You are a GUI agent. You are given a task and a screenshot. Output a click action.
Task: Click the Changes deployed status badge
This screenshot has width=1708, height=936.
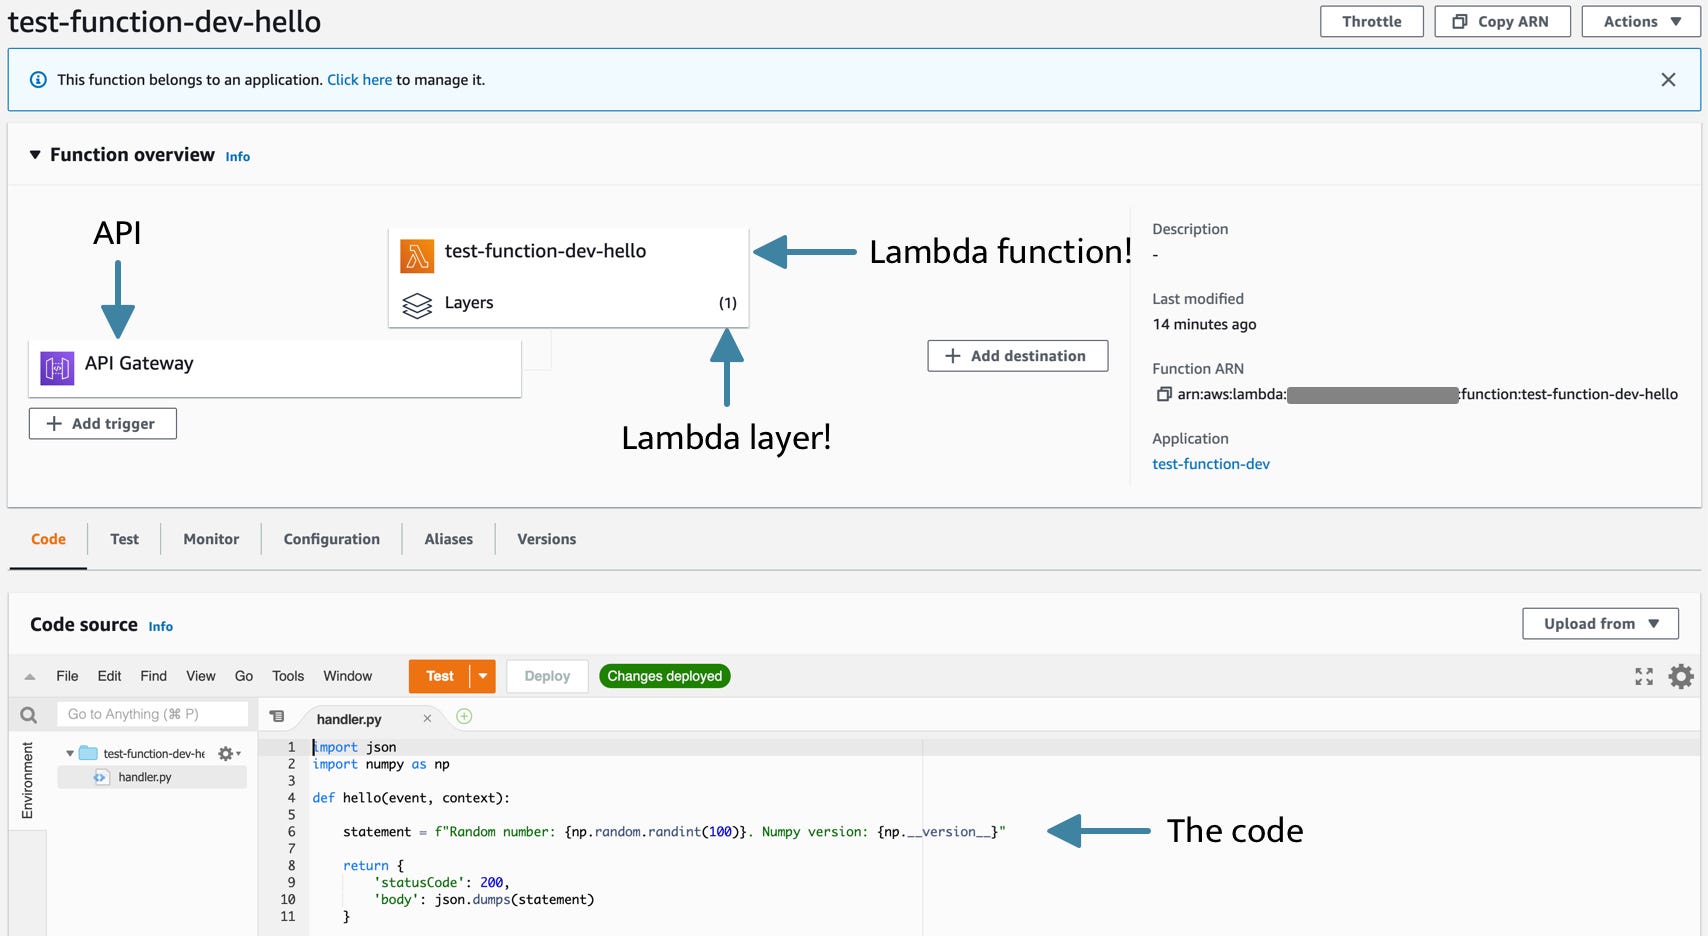(x=665, y=676)
